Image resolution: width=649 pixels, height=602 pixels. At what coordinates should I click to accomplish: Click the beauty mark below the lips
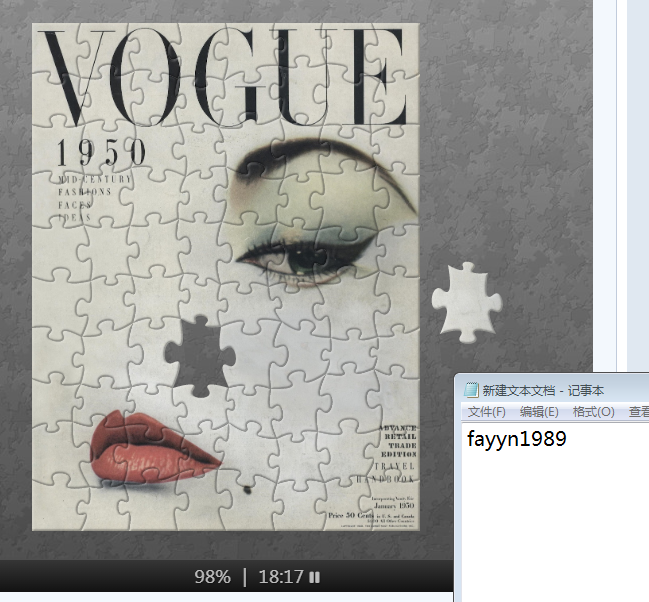247,489
